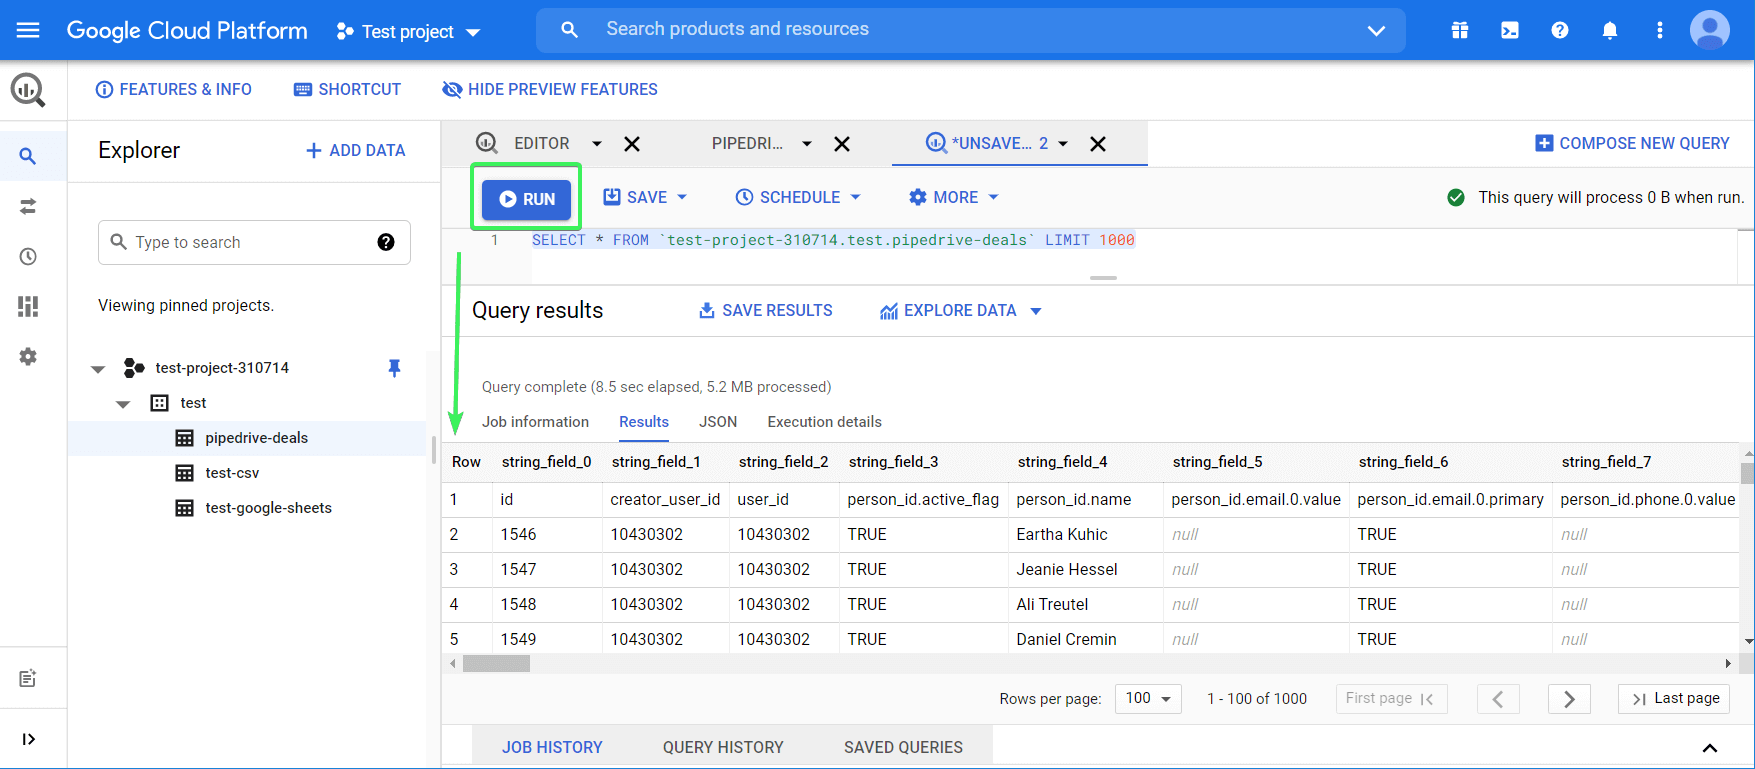Image resolution: width=1755 pixels, height=769 pixels.
Task: Open the MORE options dropdown
Action: click(954, 198)
